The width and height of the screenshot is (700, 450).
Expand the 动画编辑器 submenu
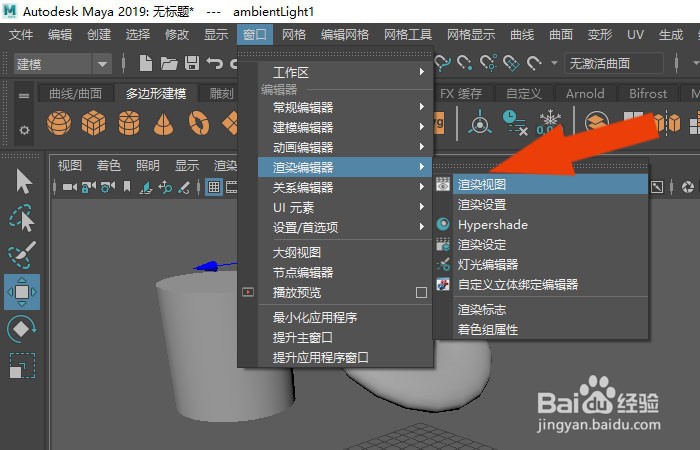pyautogui.click(x=345, y=147)
